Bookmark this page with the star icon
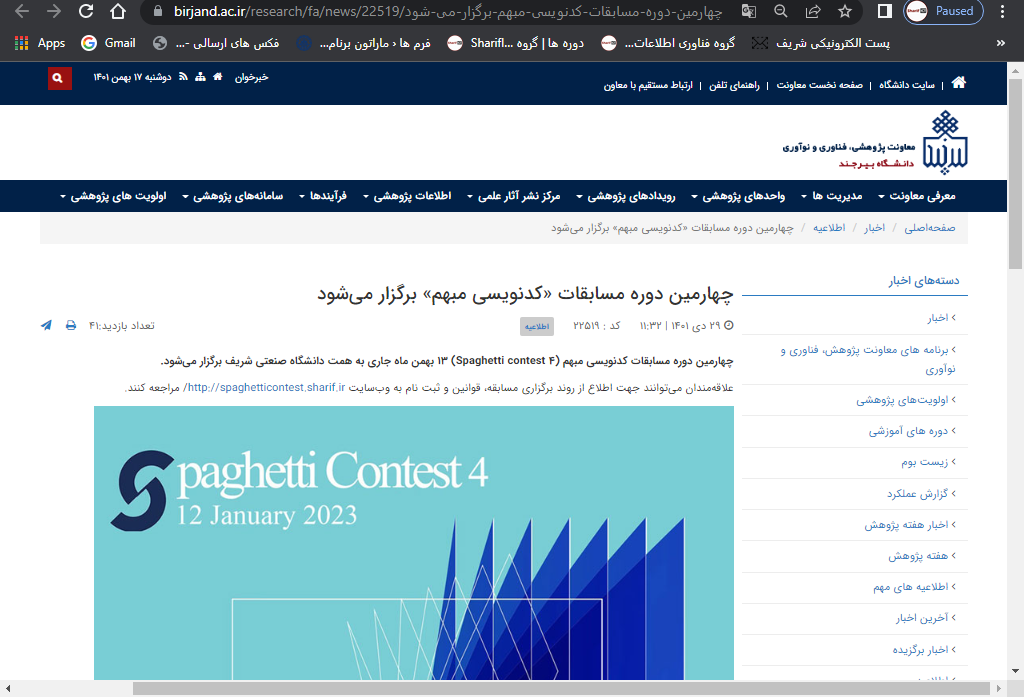 845,12
